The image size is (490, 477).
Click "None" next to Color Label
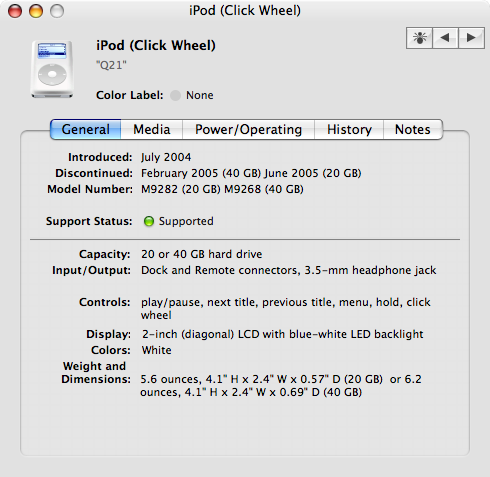200,95
